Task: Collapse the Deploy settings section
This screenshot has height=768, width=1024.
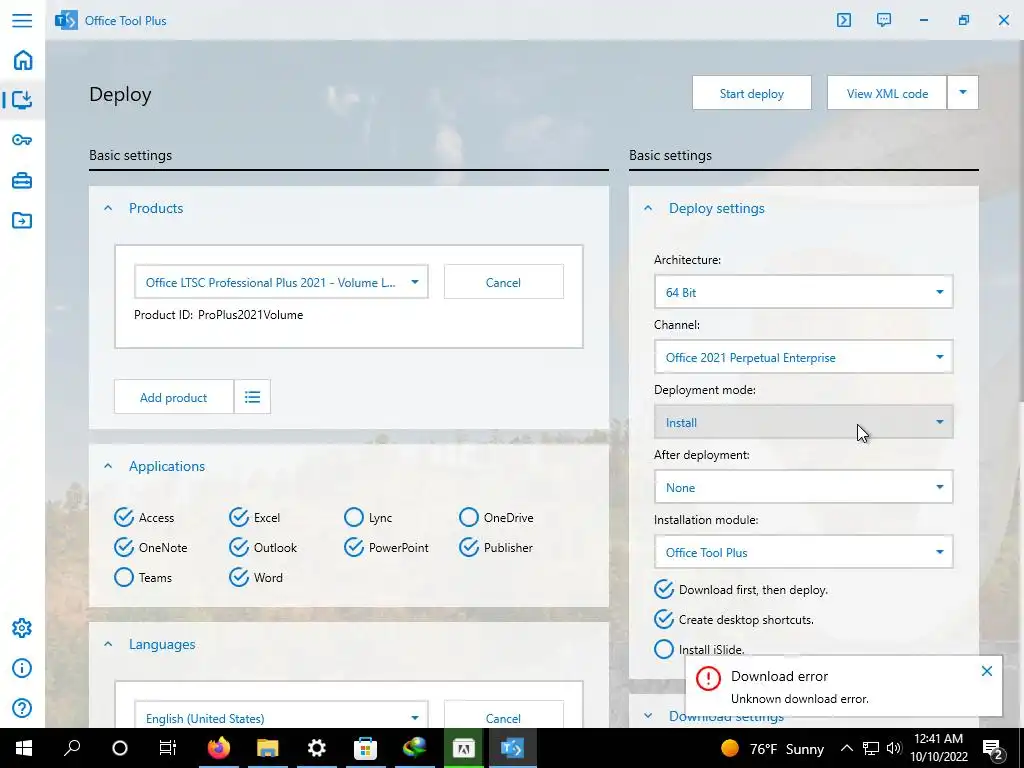Action: click(648, 208)
